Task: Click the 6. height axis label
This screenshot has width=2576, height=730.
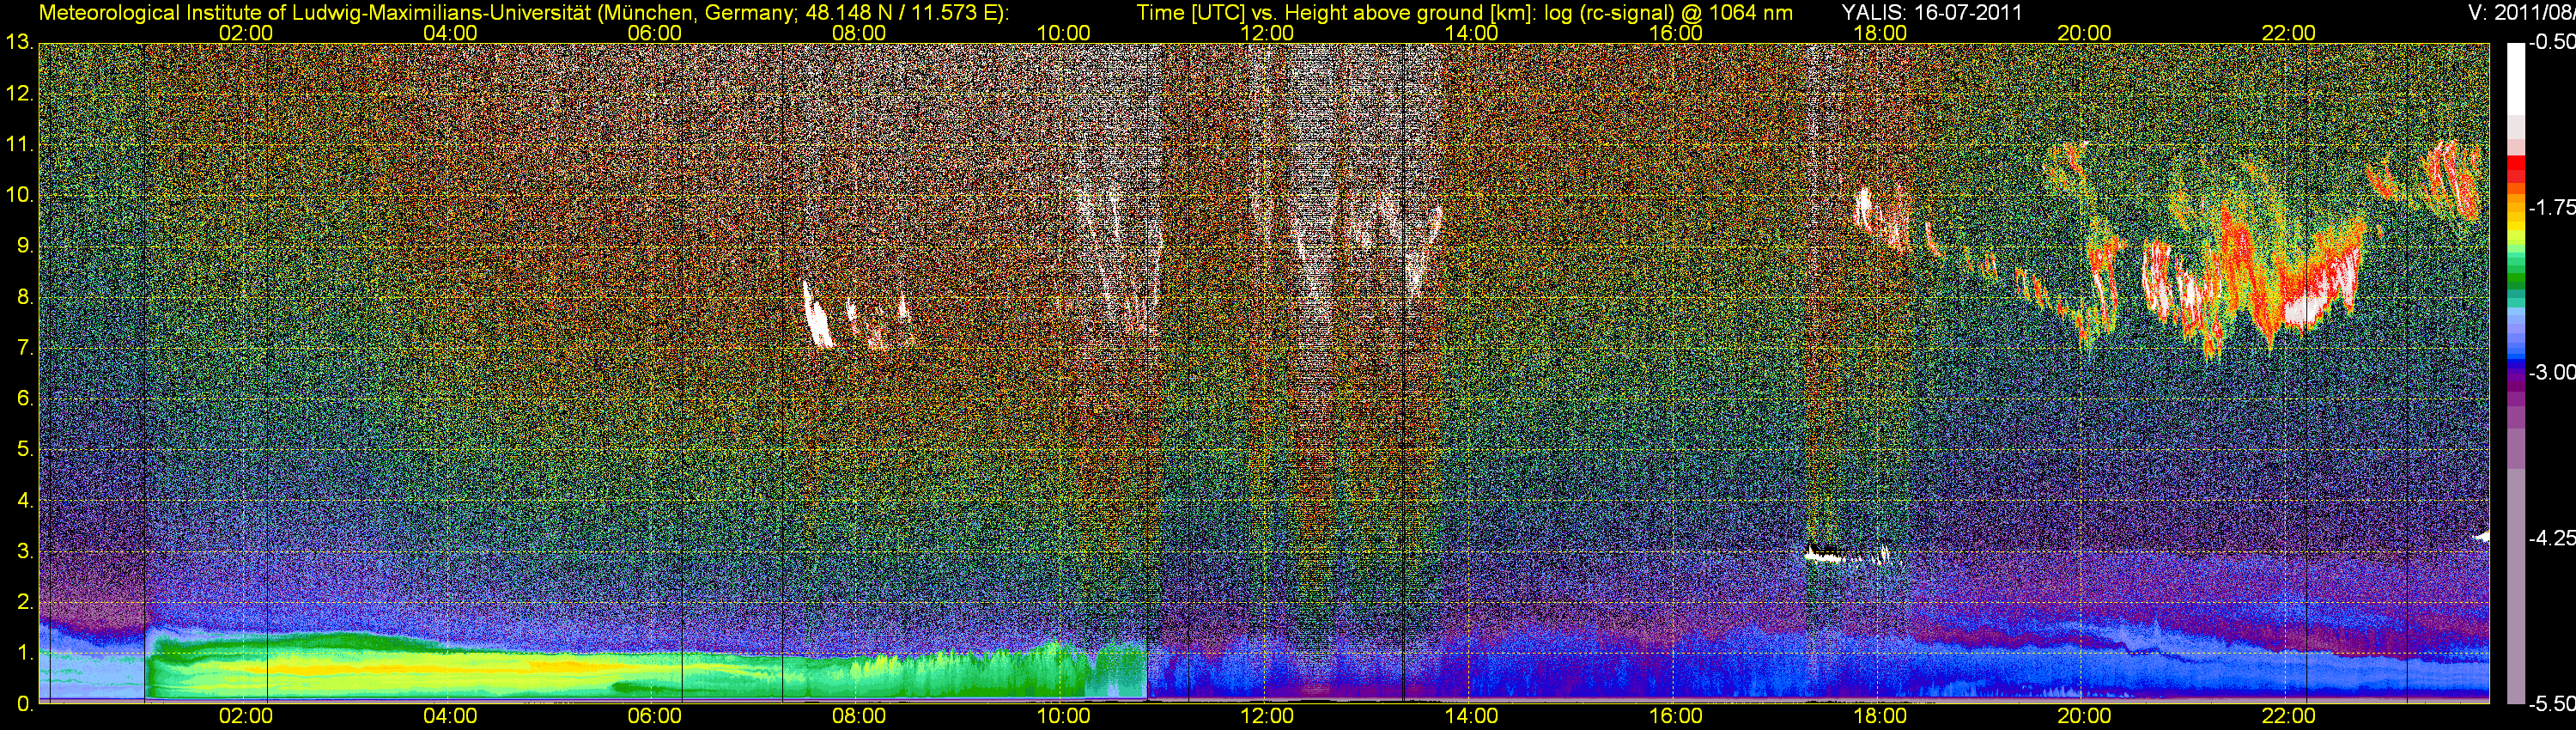Action: [25, 398]
